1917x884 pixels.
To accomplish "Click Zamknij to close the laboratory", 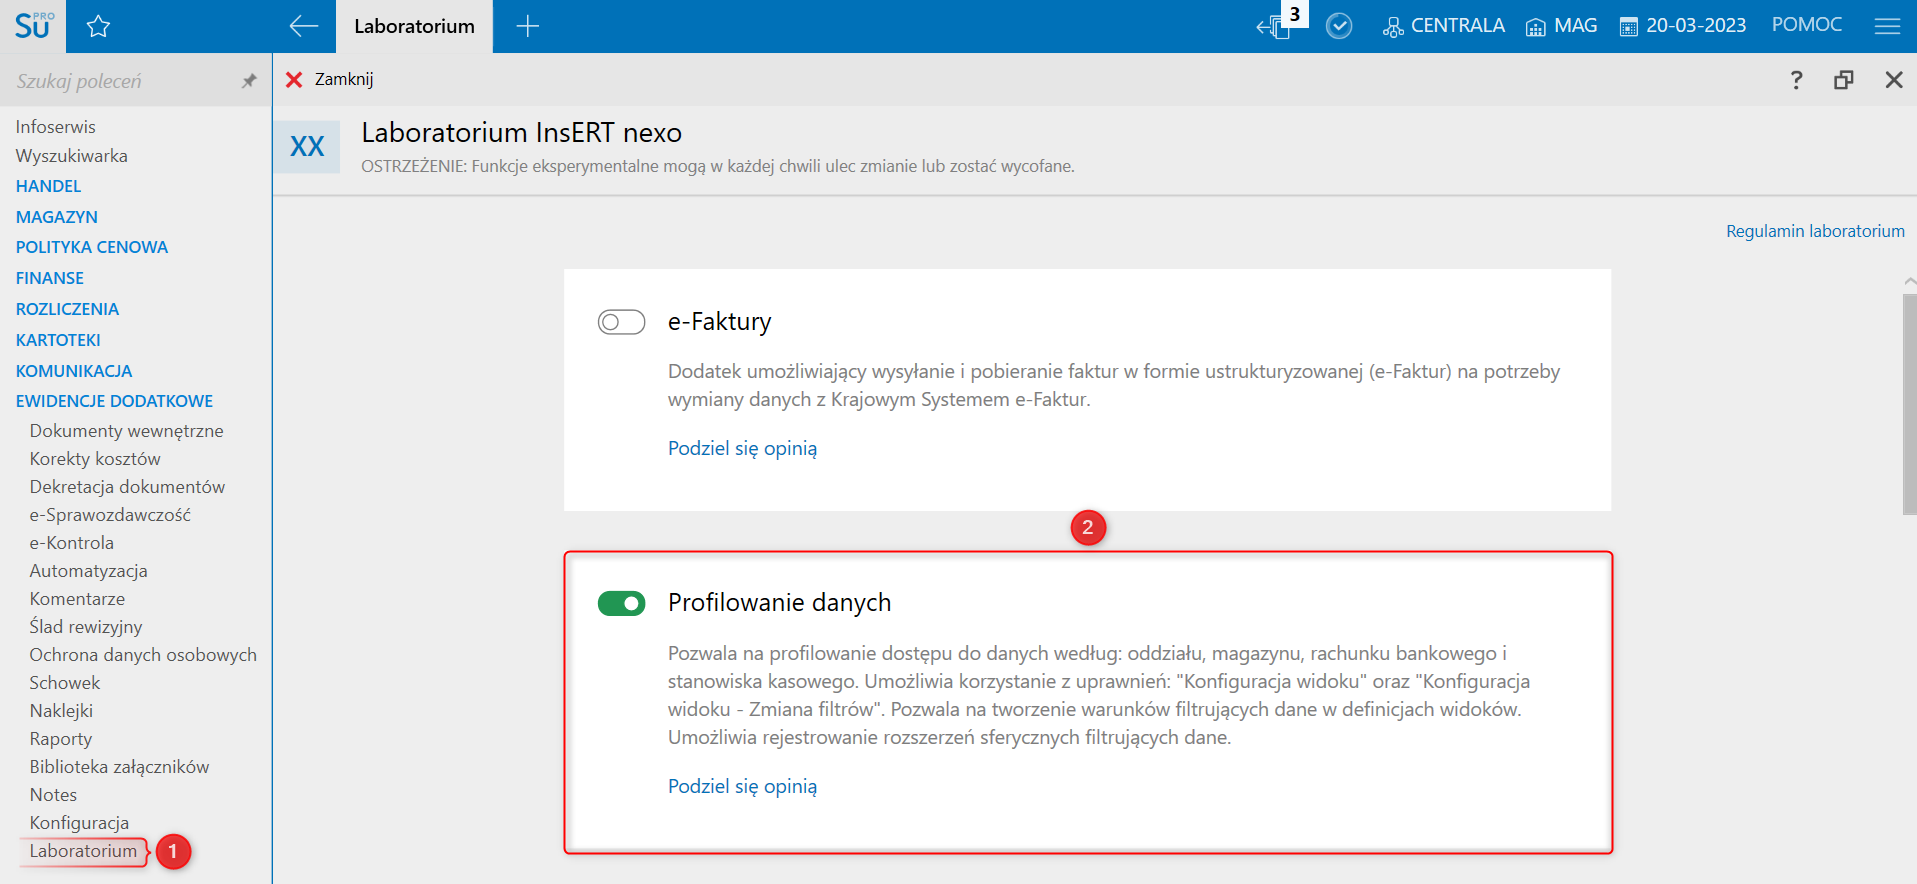I will pyautogui.click(x=329, y=79).
